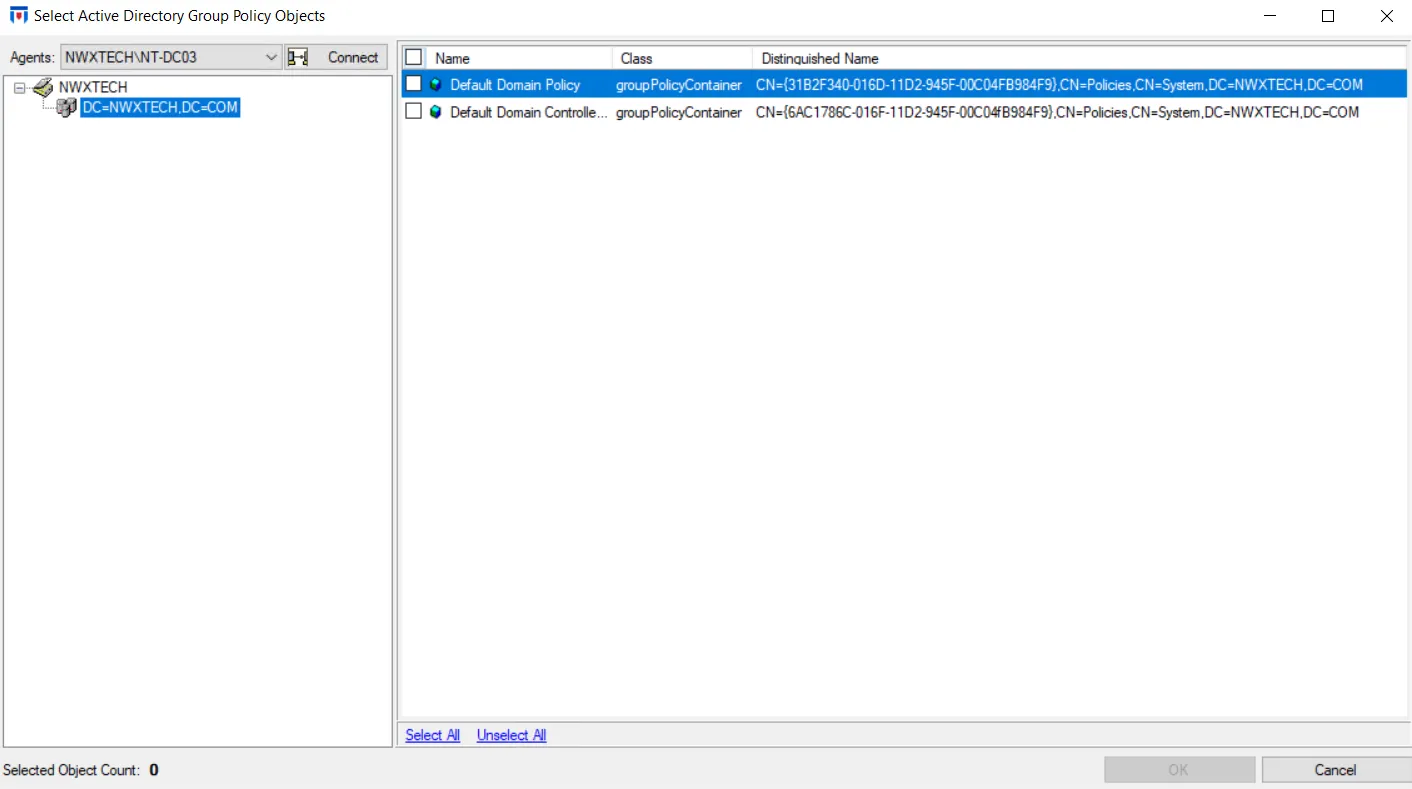Click the NWXTECH forest tree icon
This screenshot has width=1412, height=789.
(43, 88)
